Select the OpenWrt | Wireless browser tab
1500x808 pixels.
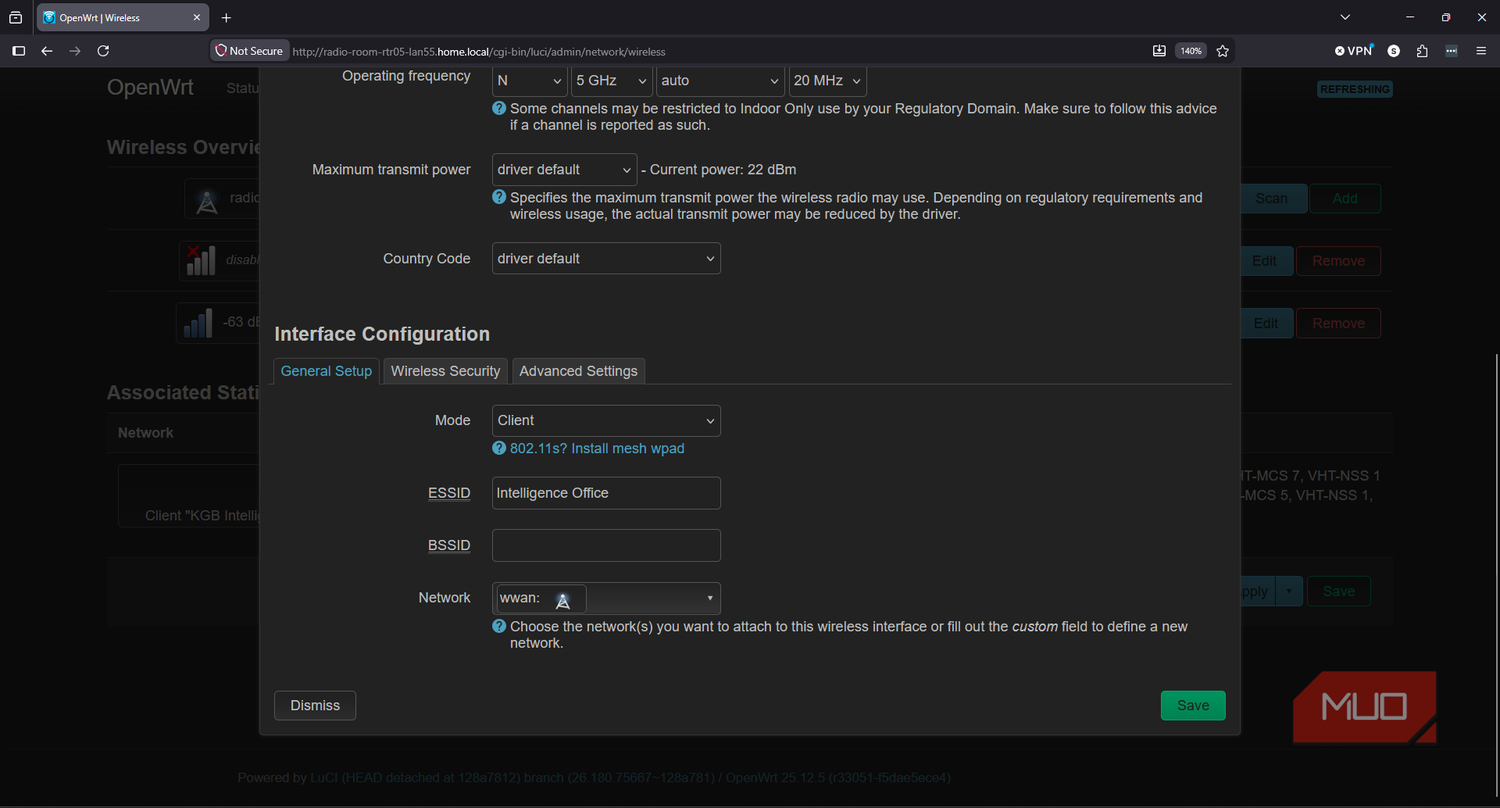coord(122,18)
